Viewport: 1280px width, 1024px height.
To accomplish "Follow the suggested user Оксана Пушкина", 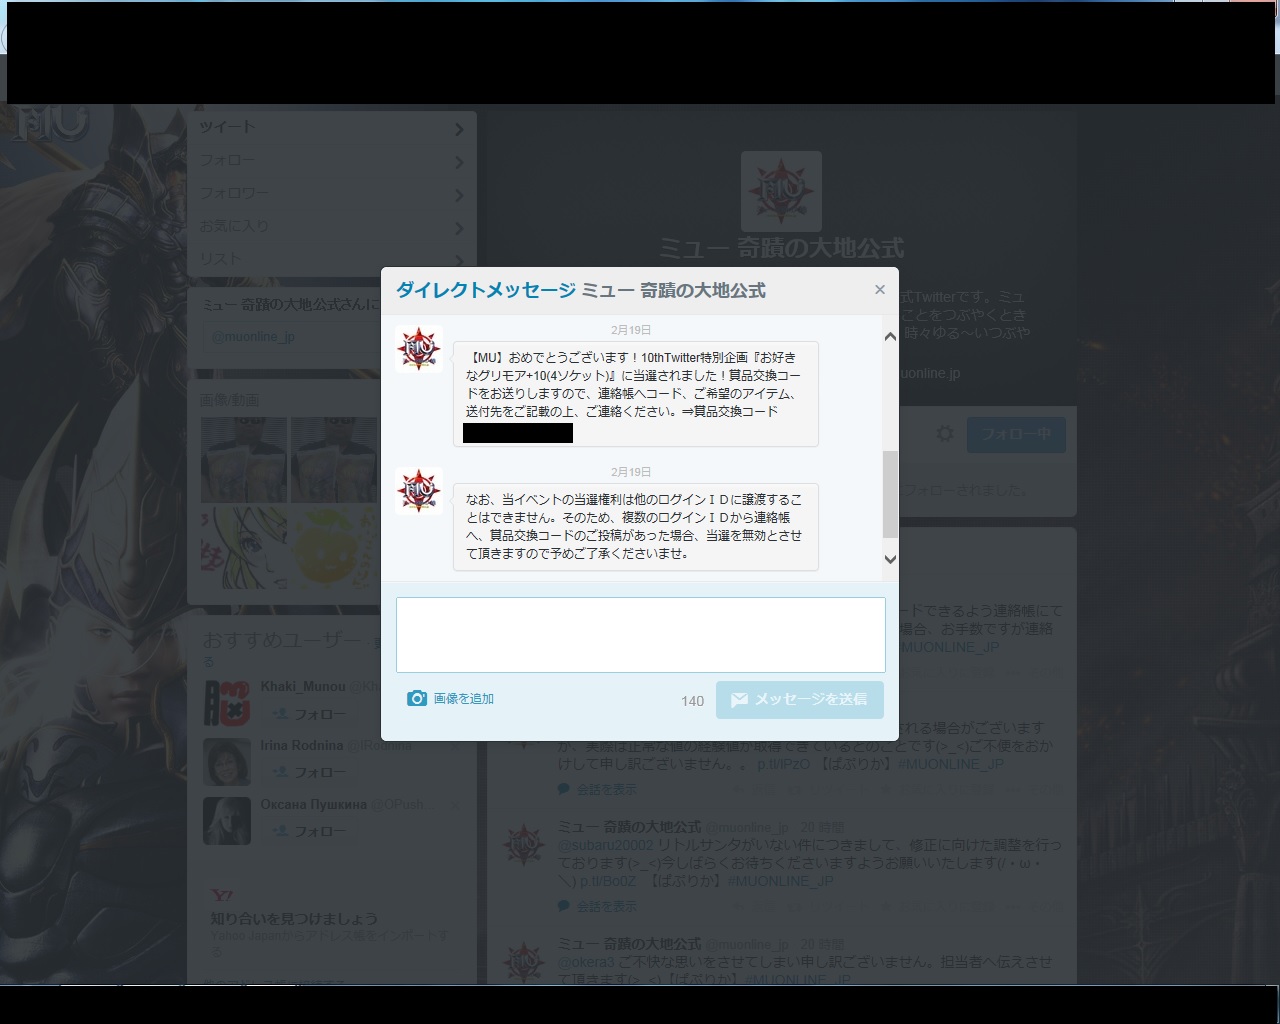I will click(308, 831).
